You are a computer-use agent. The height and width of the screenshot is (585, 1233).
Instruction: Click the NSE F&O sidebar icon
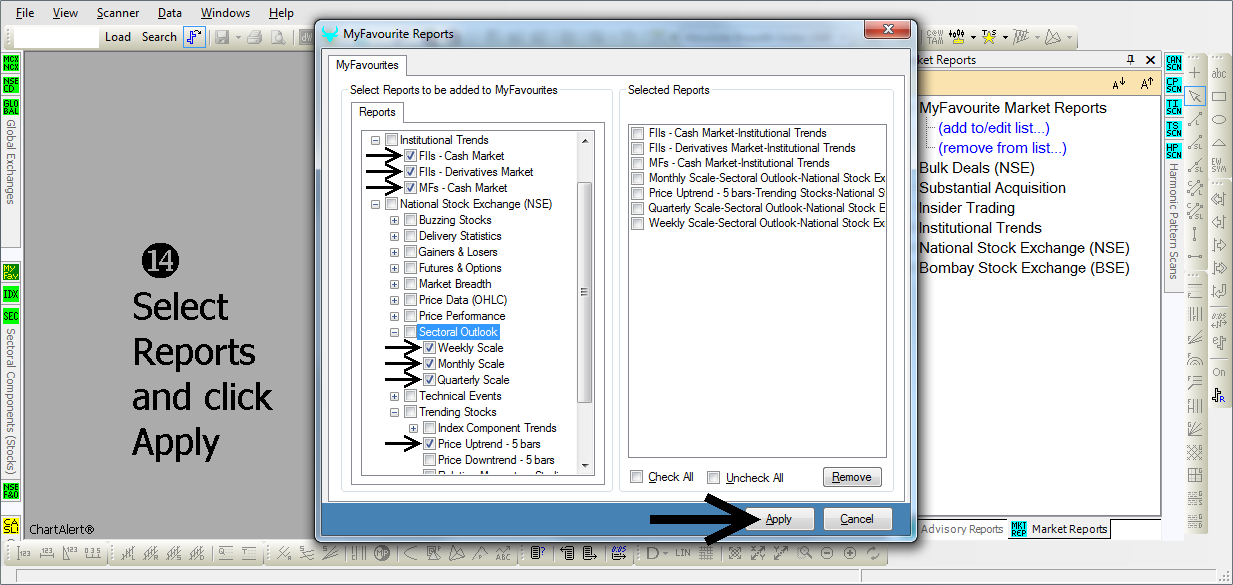[x=11, y=490]
